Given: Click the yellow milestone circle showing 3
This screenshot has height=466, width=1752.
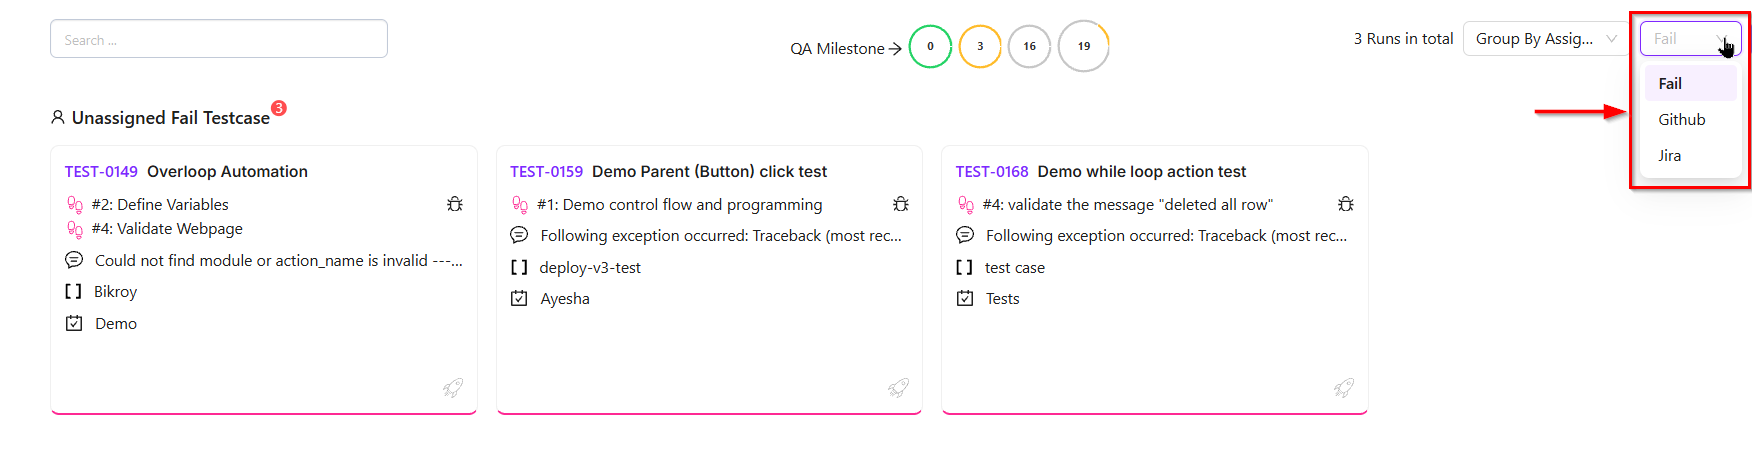Looking at the screenshot, I should (x=980, y=47).
